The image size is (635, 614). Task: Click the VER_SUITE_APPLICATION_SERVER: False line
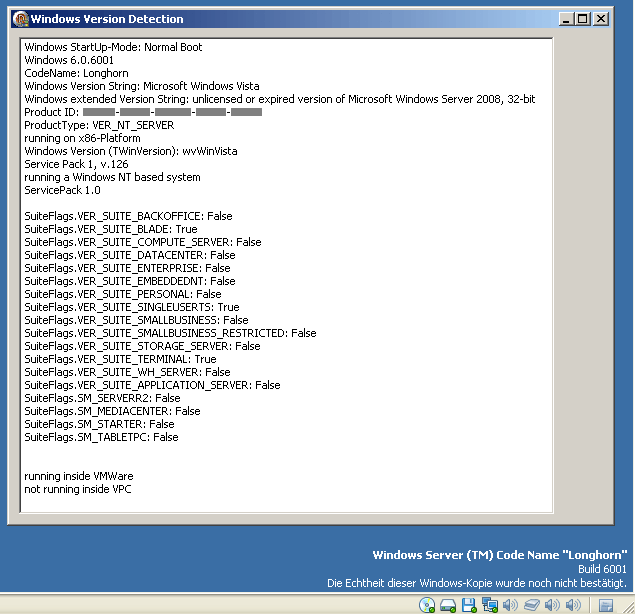pyautogui.click(x=152, y=385)
